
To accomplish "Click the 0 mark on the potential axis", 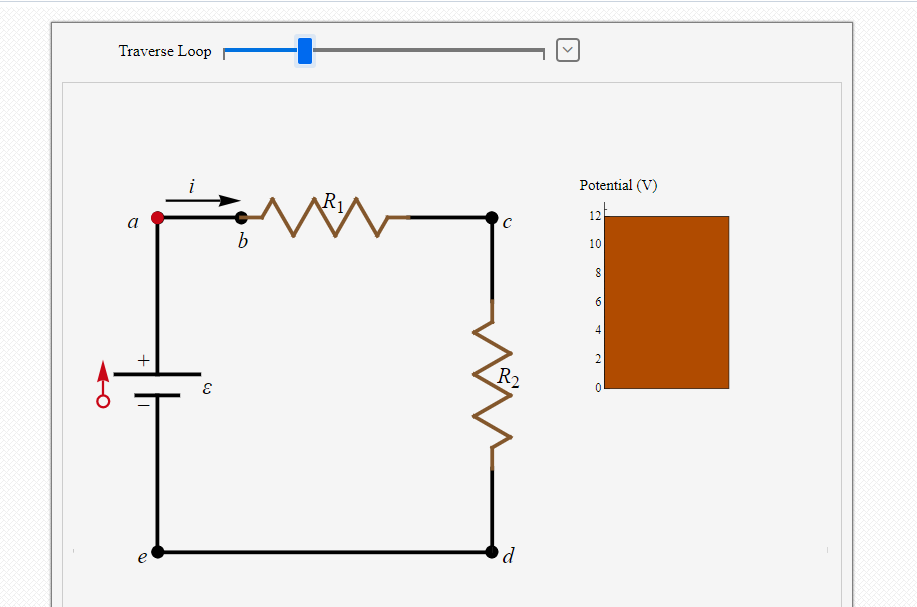I will (x=598, y=388).
